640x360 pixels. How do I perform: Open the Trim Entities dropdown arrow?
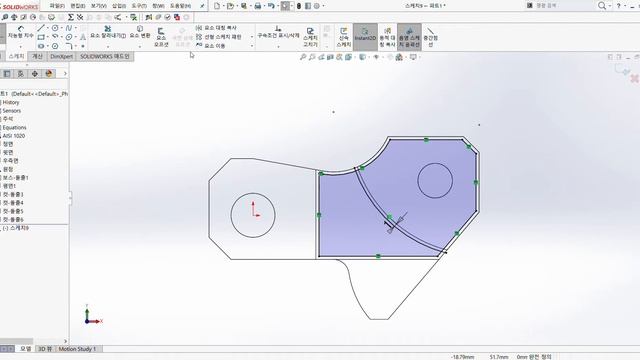(108, 47)
